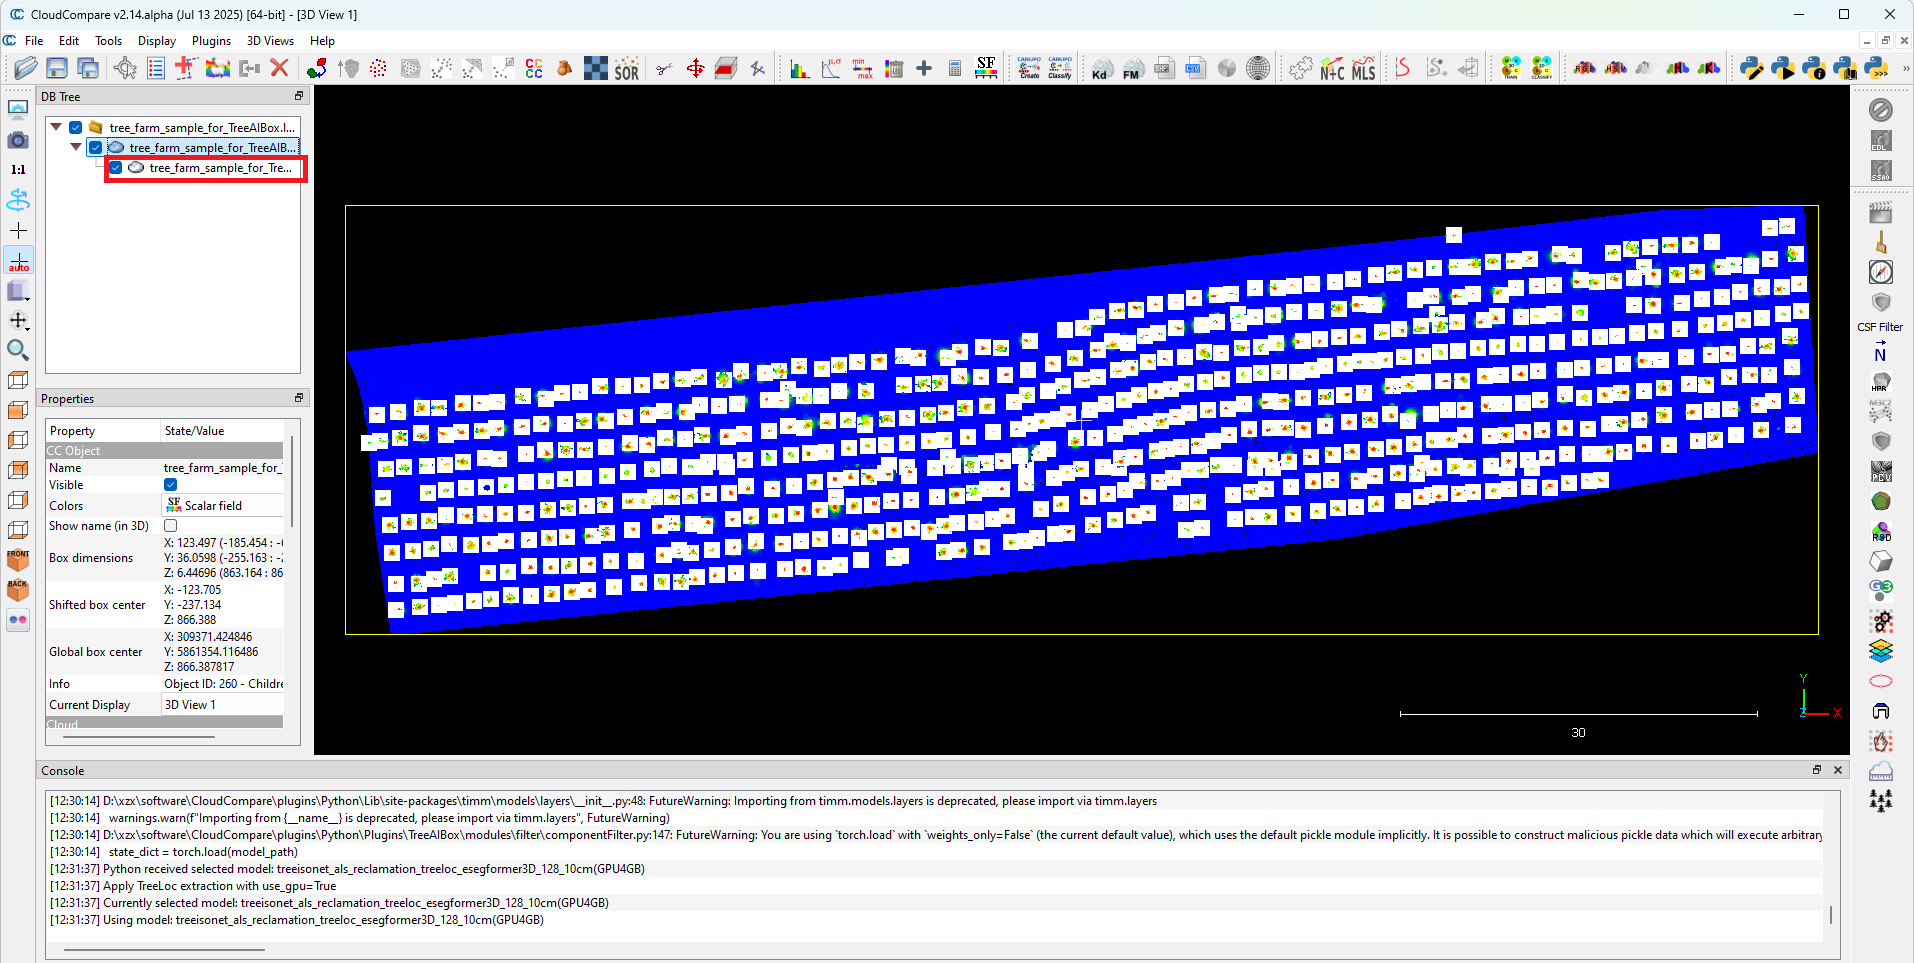The width and height of the screenshot is (1914, 963).
Task: Float the Console panel button
Action: [1817, 770]
